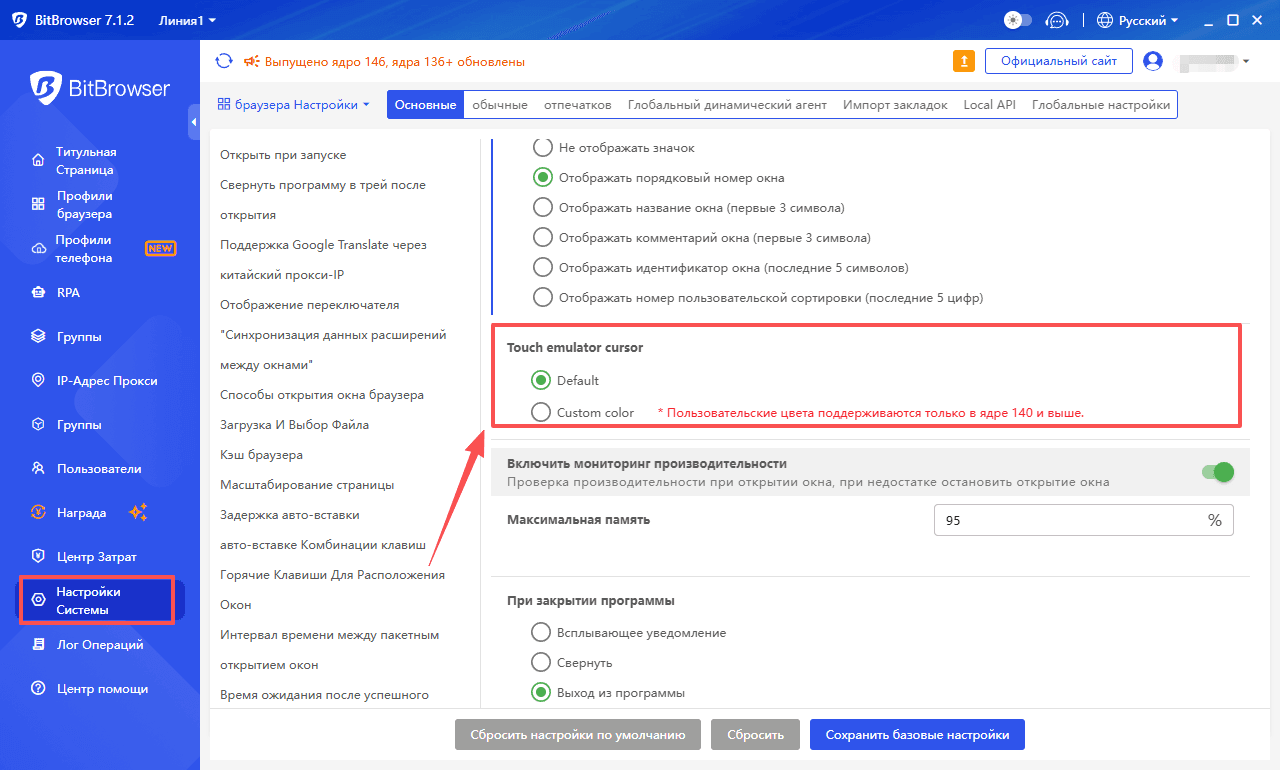The height and width of the screenshot is (770, 1280).
Task: Open the customer support headset icon
Action: [x=1056, y=20]
